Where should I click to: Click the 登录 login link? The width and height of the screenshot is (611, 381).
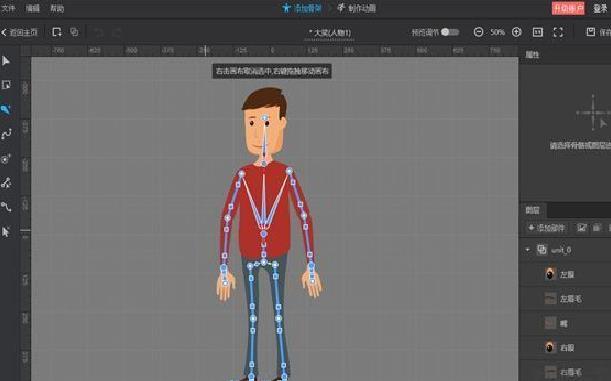(601, 8)
